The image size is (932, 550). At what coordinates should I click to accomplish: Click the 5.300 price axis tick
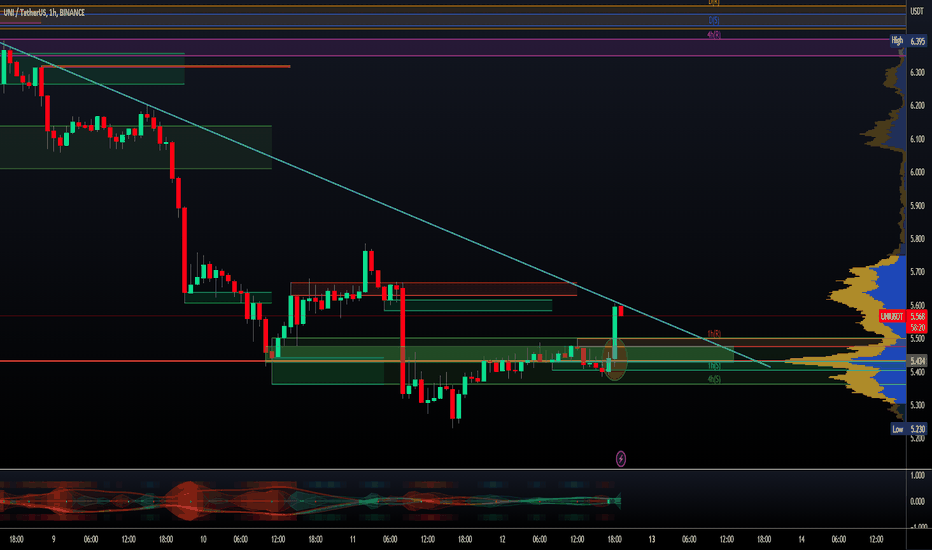917,405
